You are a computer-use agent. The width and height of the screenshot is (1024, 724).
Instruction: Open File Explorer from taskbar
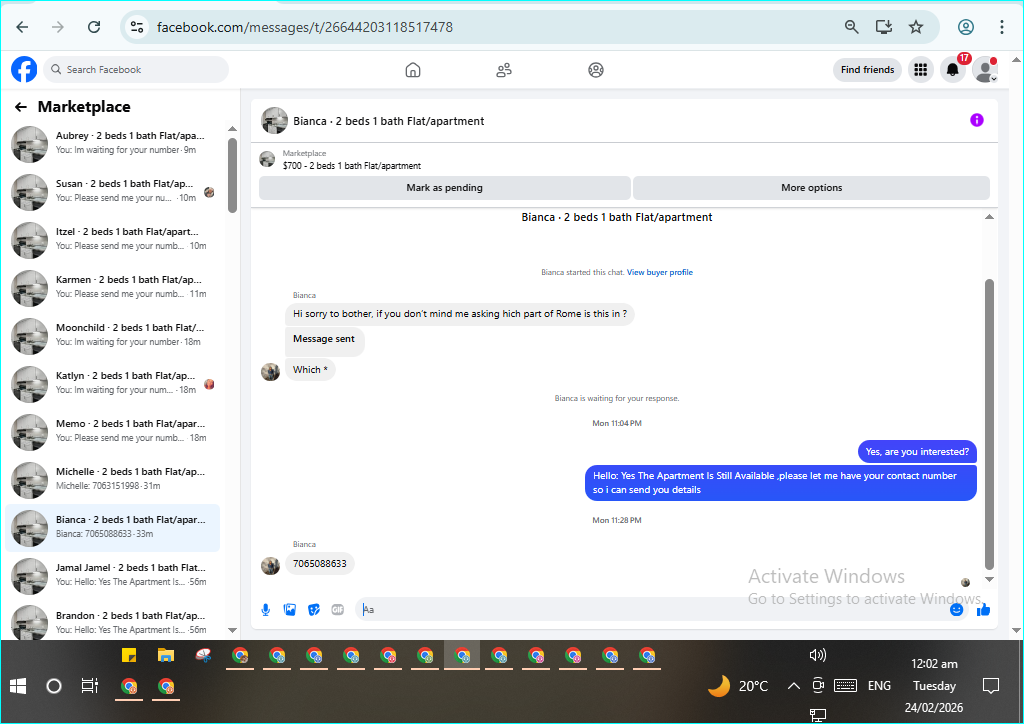[x=166, y=655]
